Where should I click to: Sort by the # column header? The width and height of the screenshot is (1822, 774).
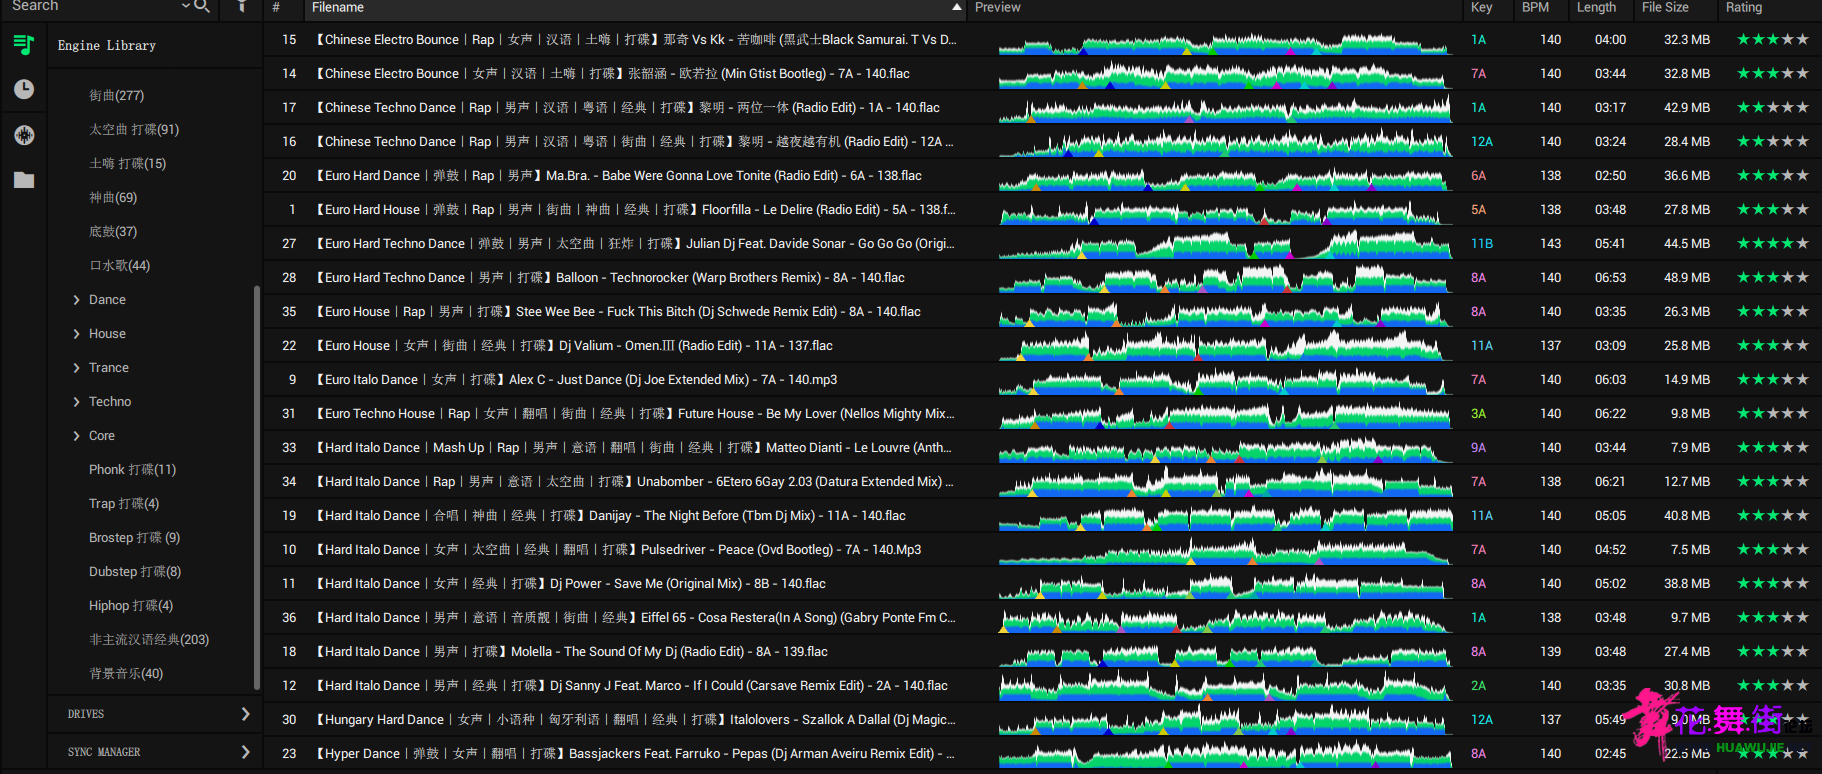(x=276, y=7)
